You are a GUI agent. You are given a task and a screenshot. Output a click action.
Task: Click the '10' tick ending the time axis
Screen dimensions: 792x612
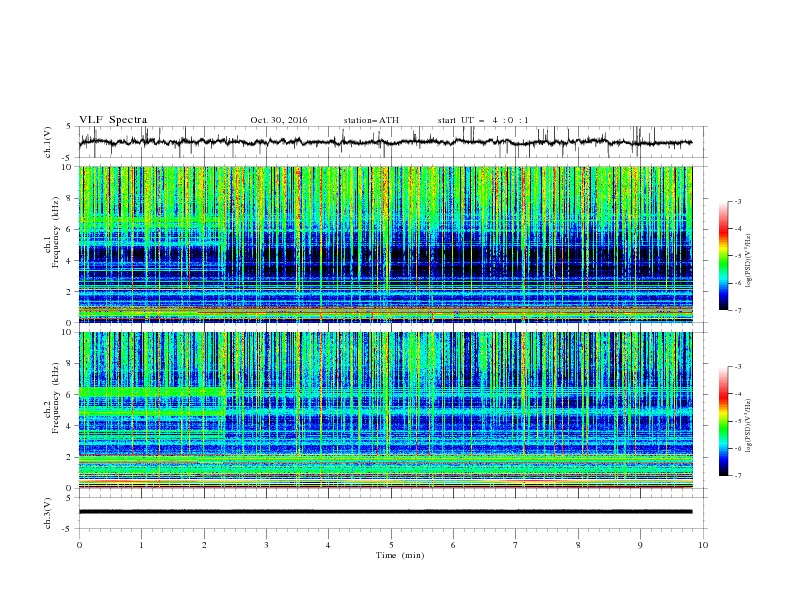pyautogui.click(x=703, y=545)
